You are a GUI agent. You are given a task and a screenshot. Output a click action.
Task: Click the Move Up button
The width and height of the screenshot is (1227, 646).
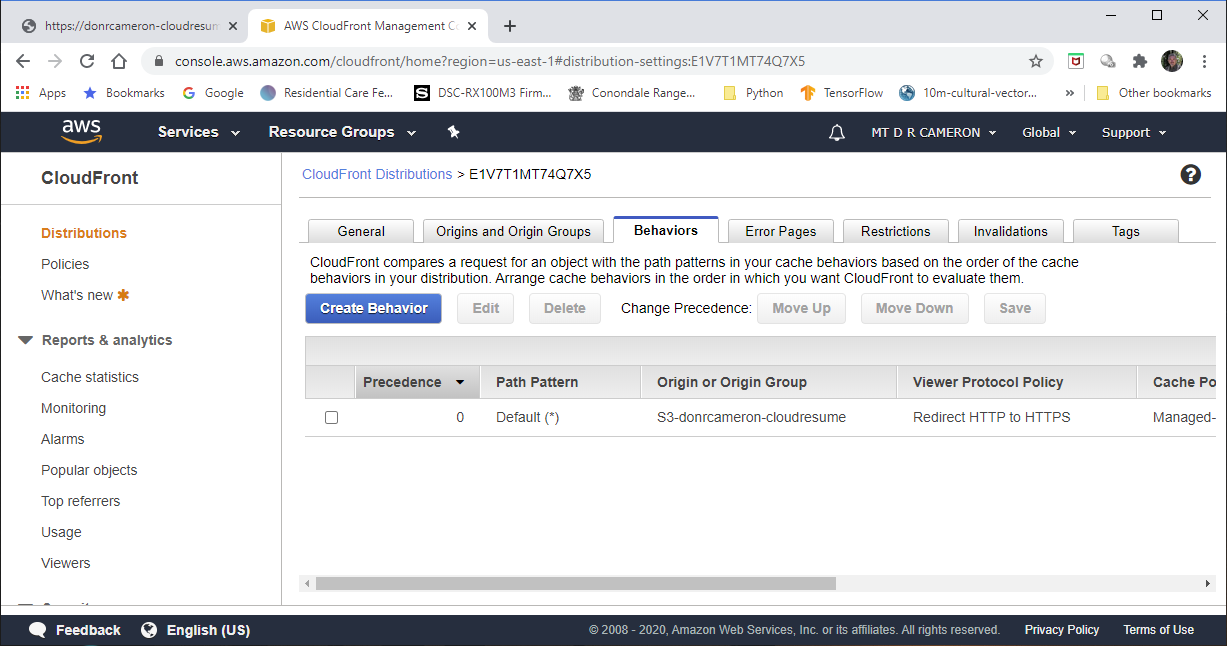pyautogui.click(x=801, y=308)
